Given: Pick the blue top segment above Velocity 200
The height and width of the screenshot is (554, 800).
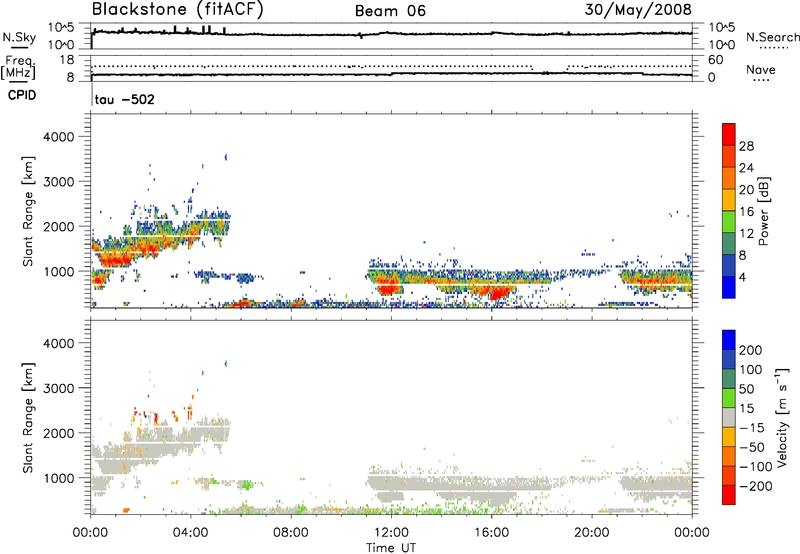Looking at the screenshot, I should coord(729,340).
